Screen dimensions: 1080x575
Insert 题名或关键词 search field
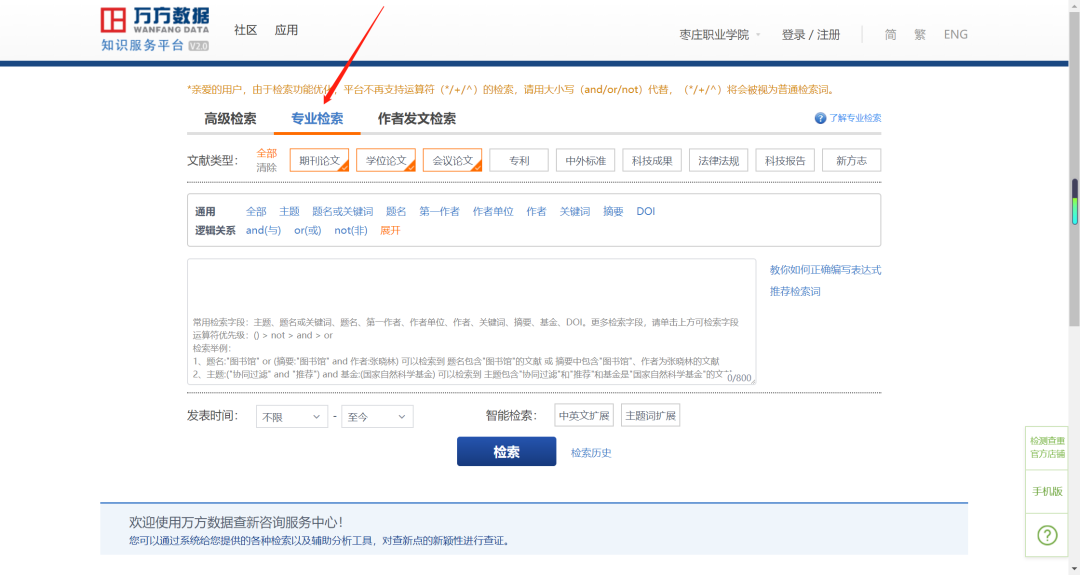pos(342,211)
